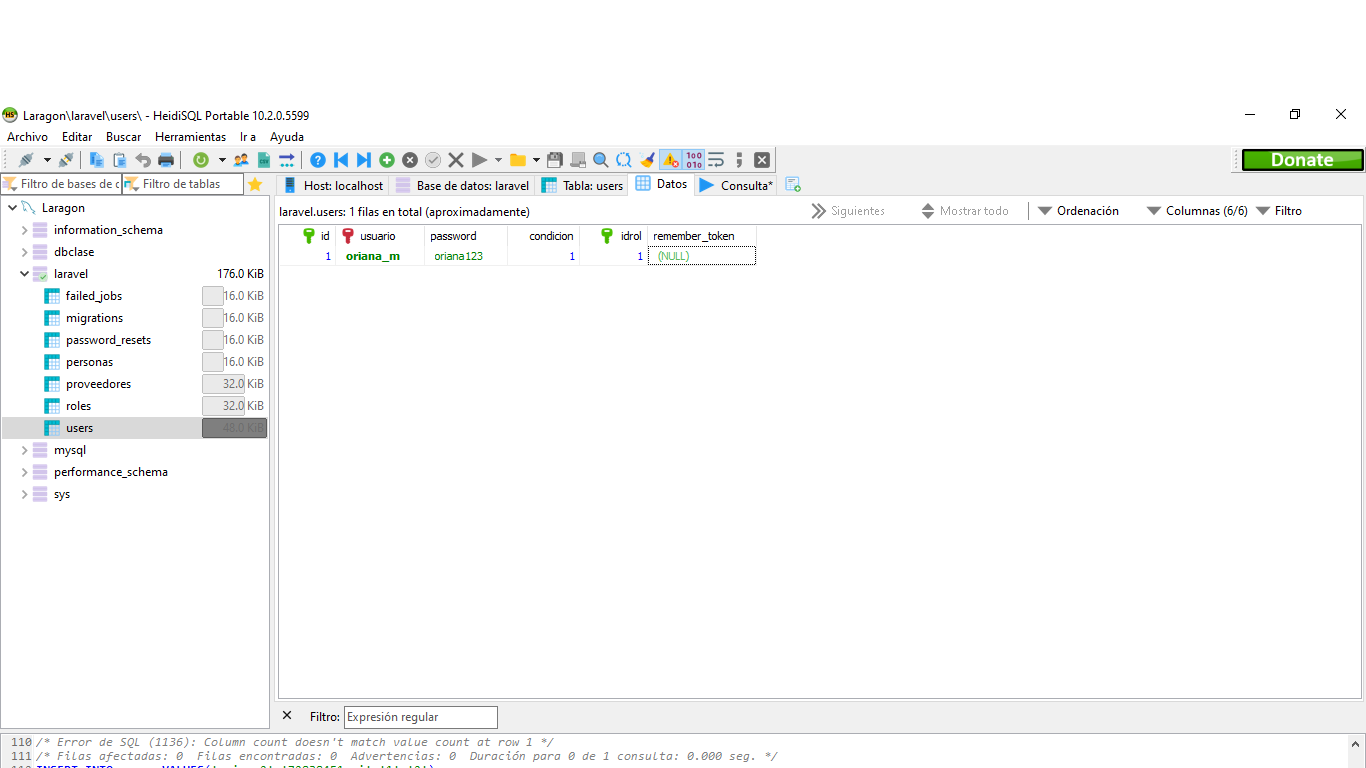The width and height of the screenshot is (1366, 768).
Task: Collapse the Laragon tree node
Action: (12, 208)
